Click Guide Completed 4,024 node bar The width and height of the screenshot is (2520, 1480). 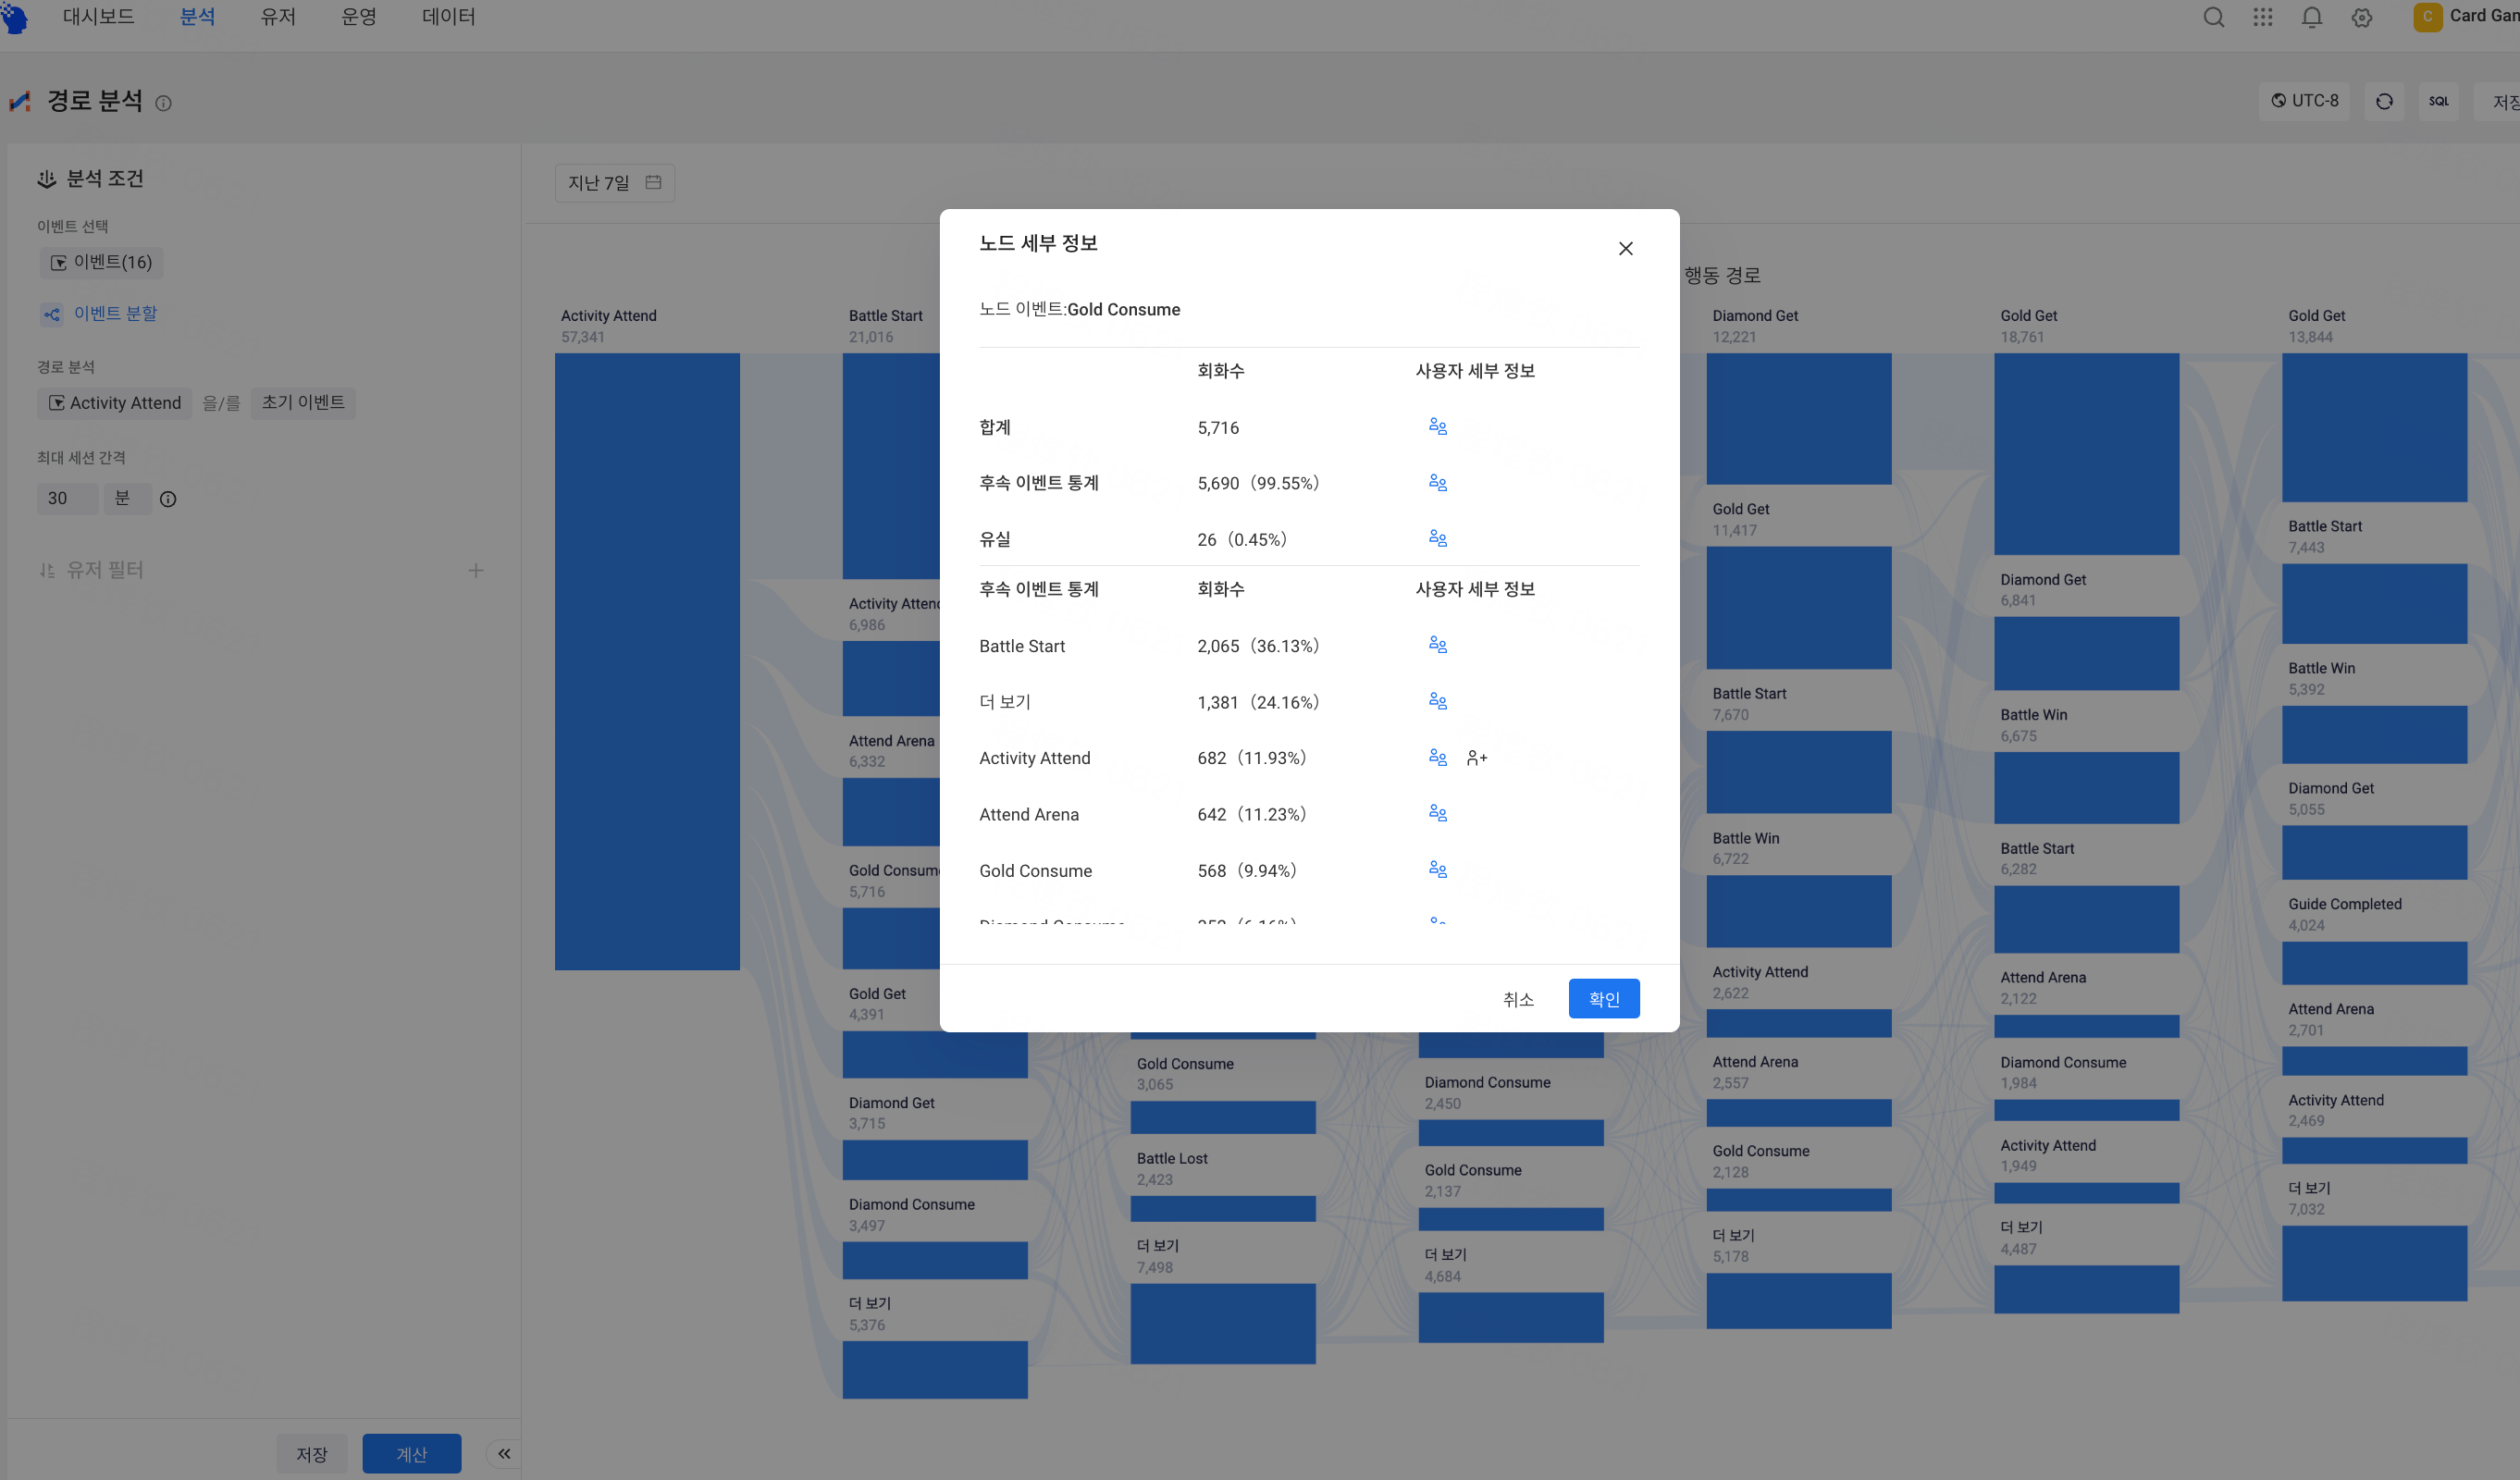[2374, 963]
